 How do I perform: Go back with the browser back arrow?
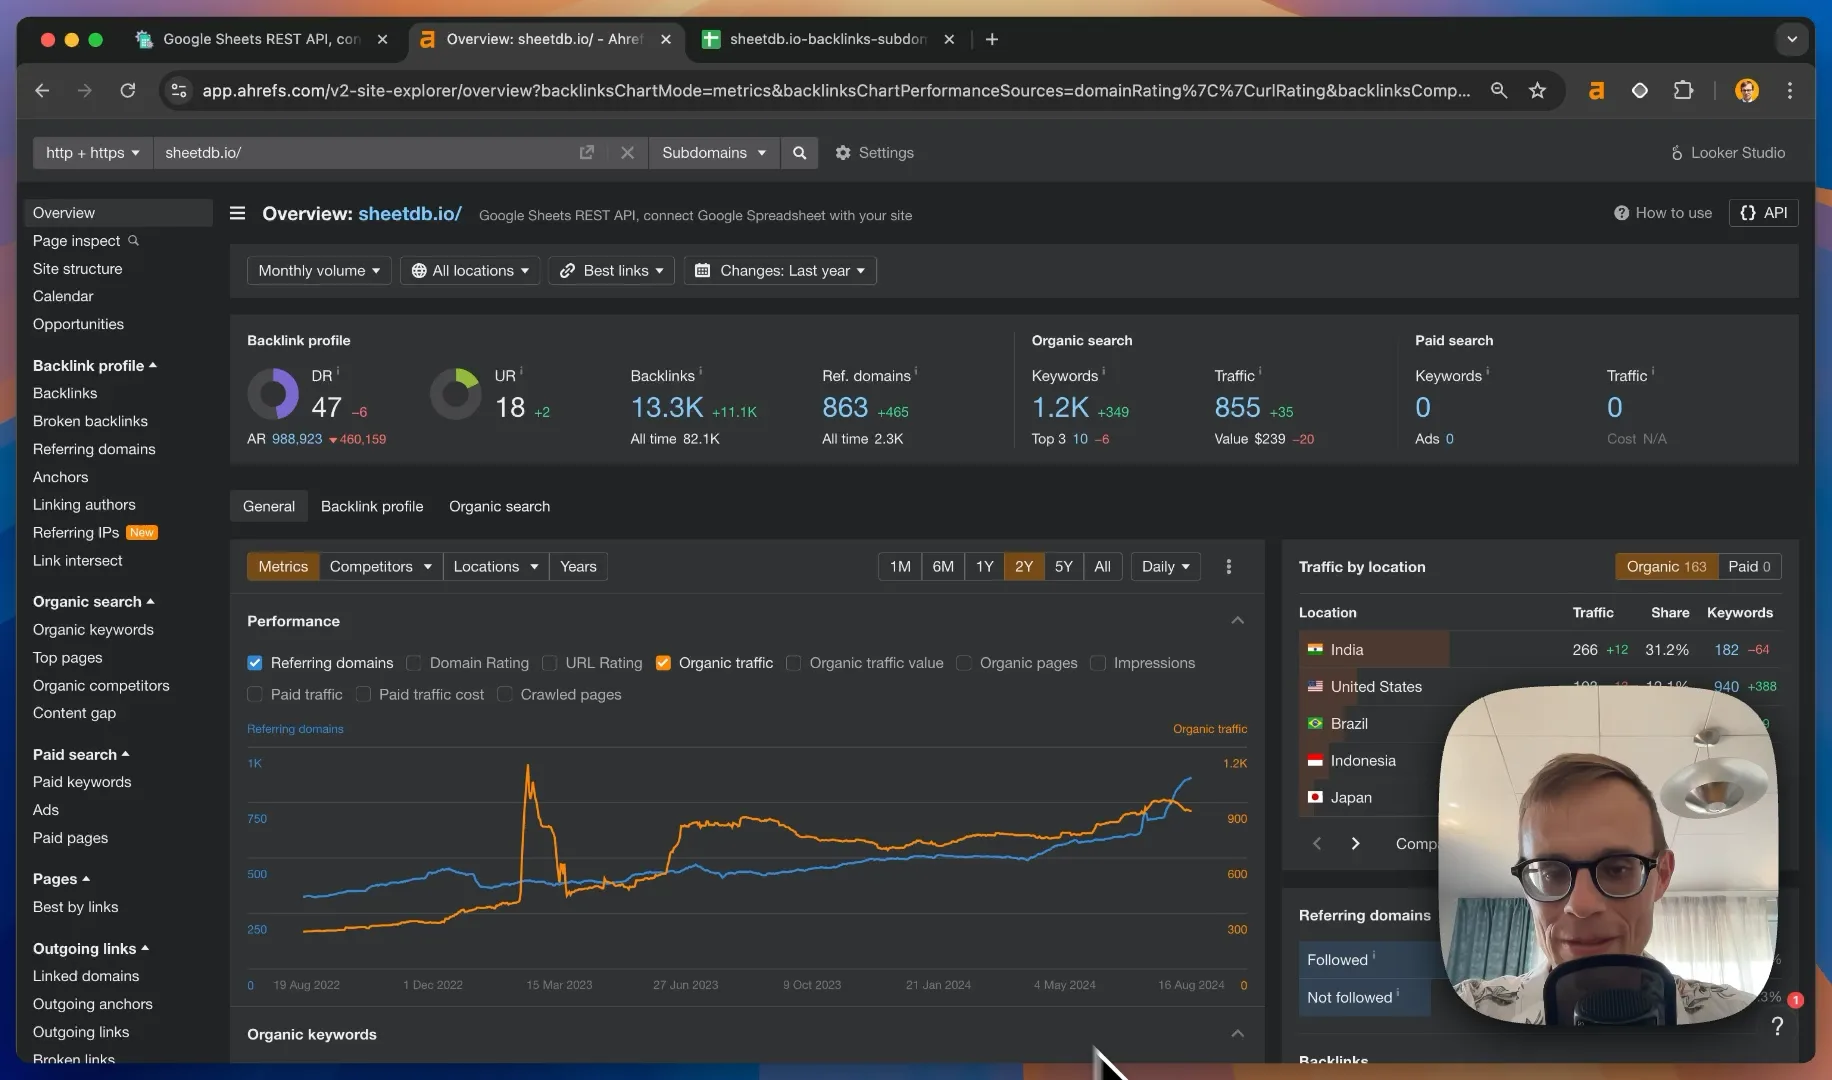[42, 91]
